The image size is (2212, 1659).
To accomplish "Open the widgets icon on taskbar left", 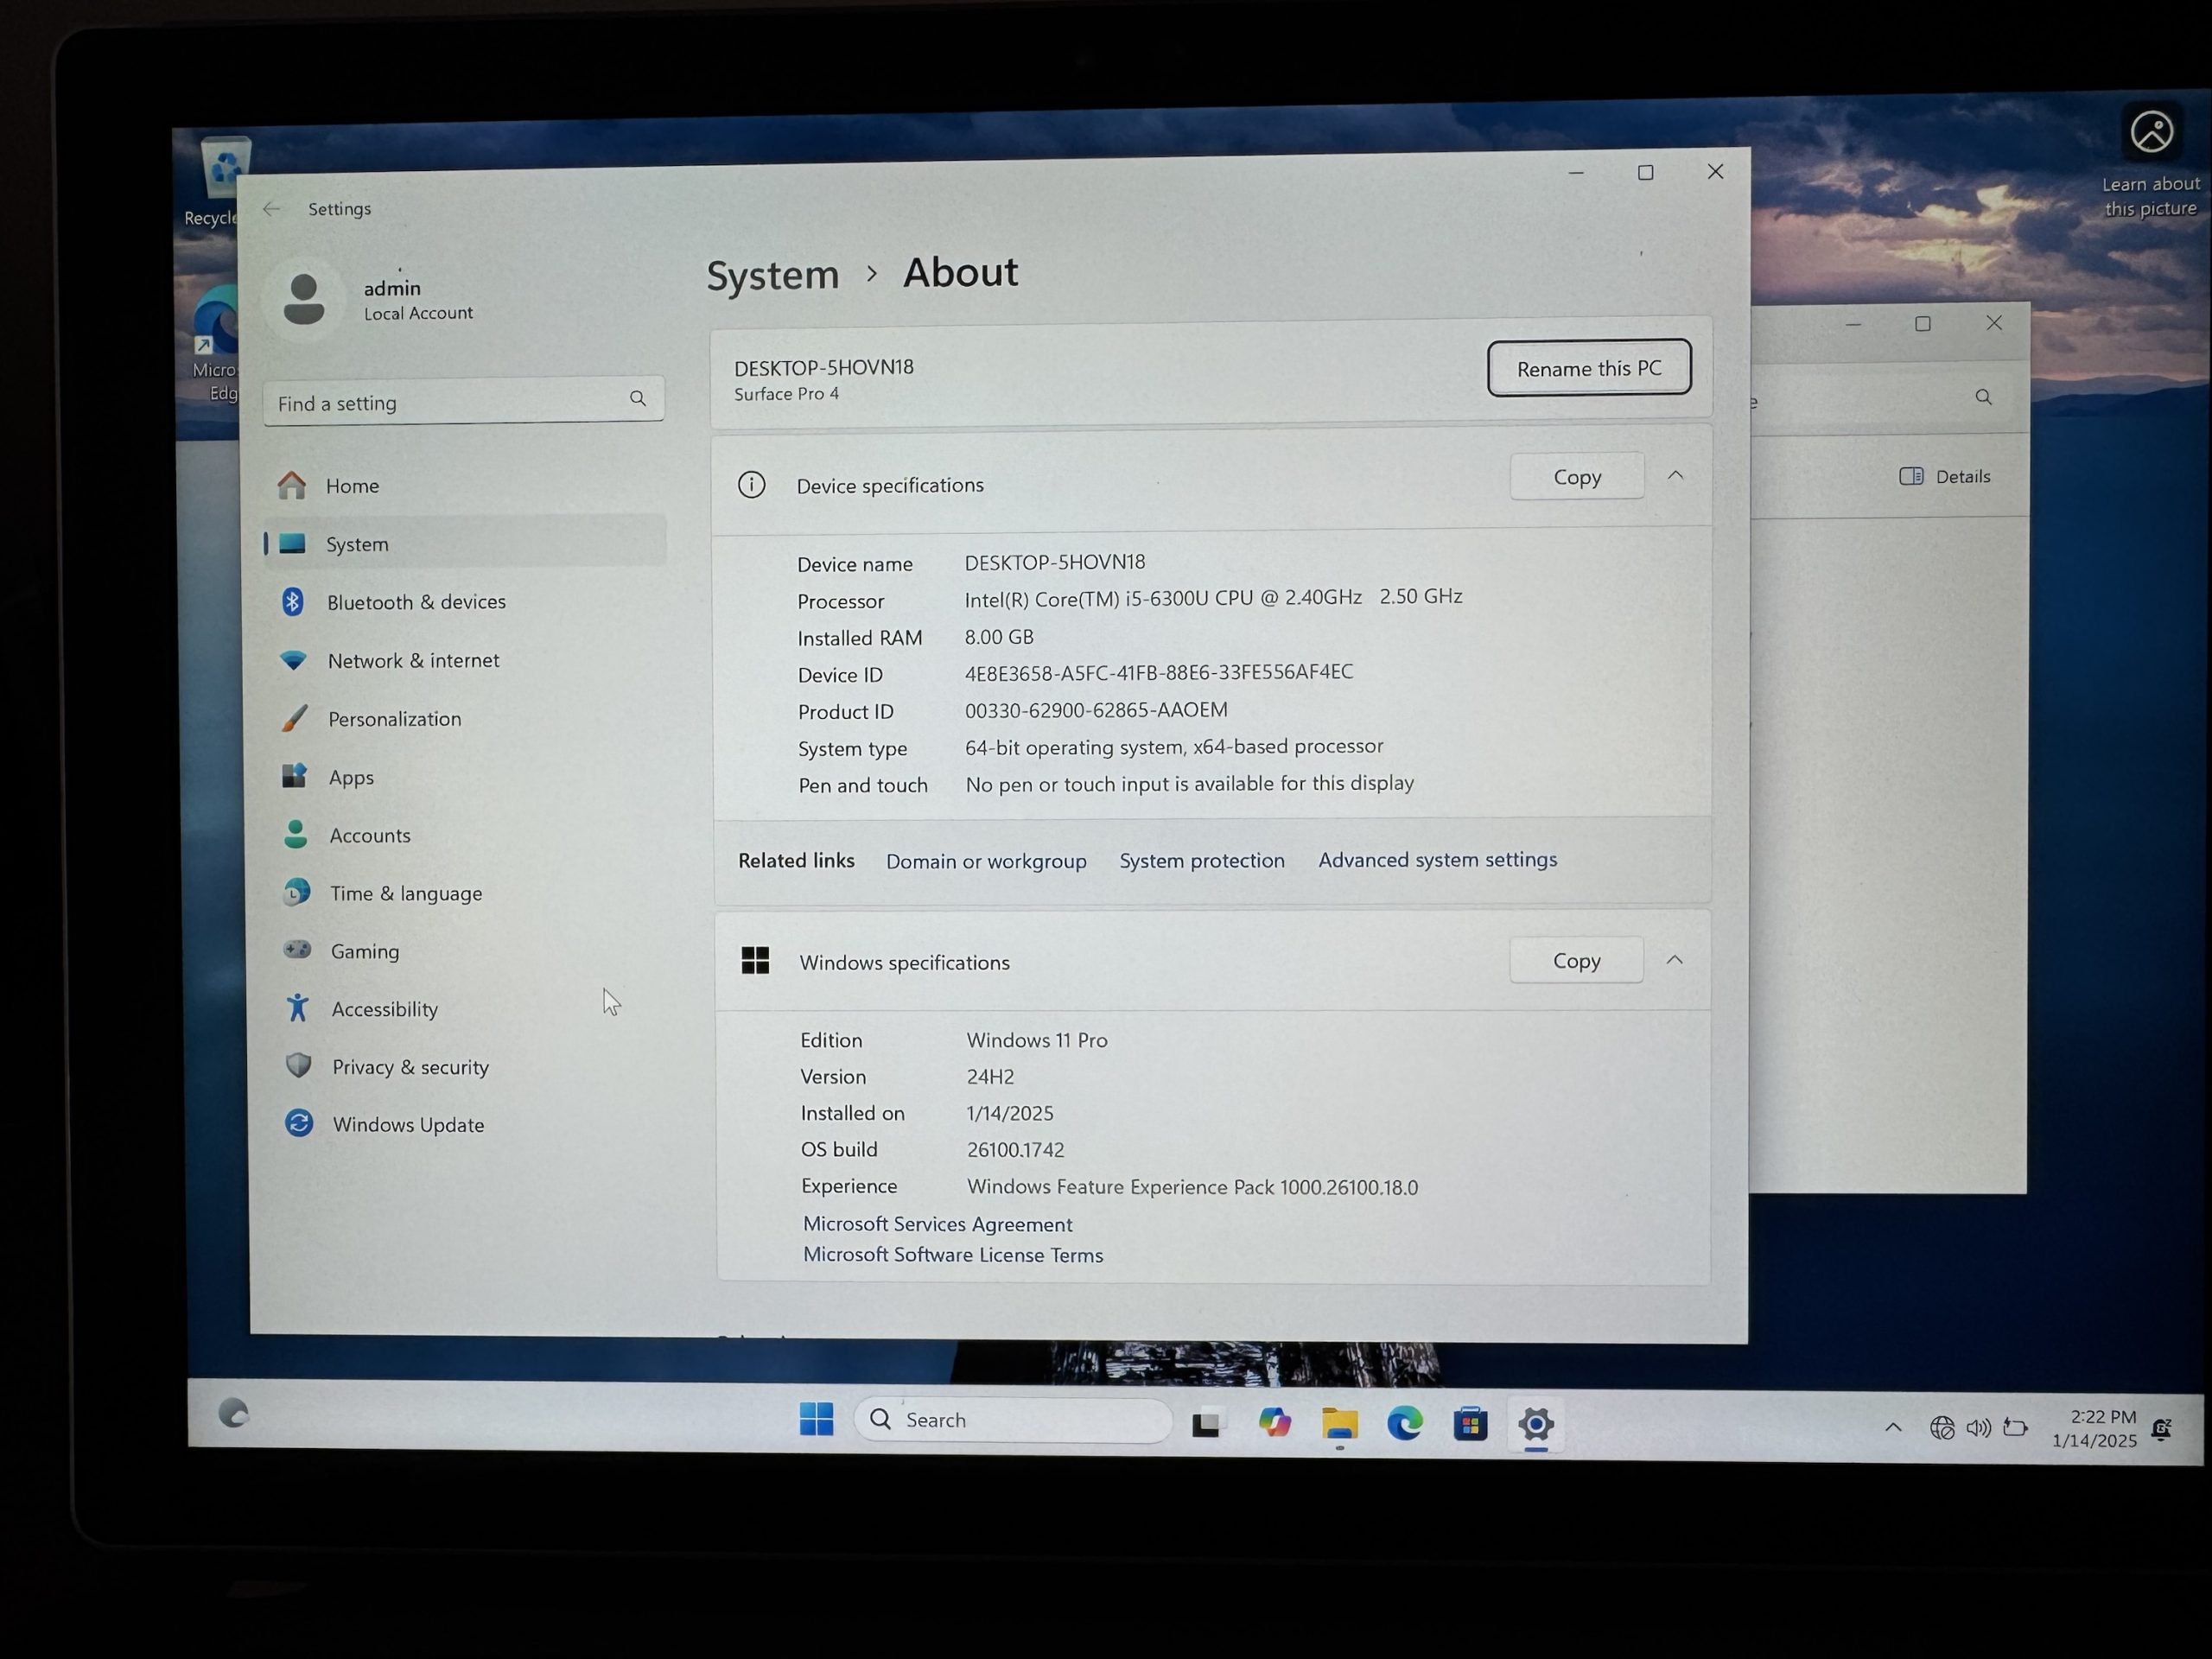I will click(x=234, y=1413).
